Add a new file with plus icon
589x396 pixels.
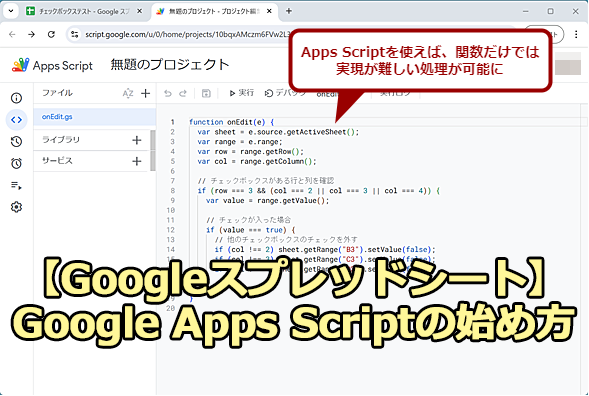(145, 93)
